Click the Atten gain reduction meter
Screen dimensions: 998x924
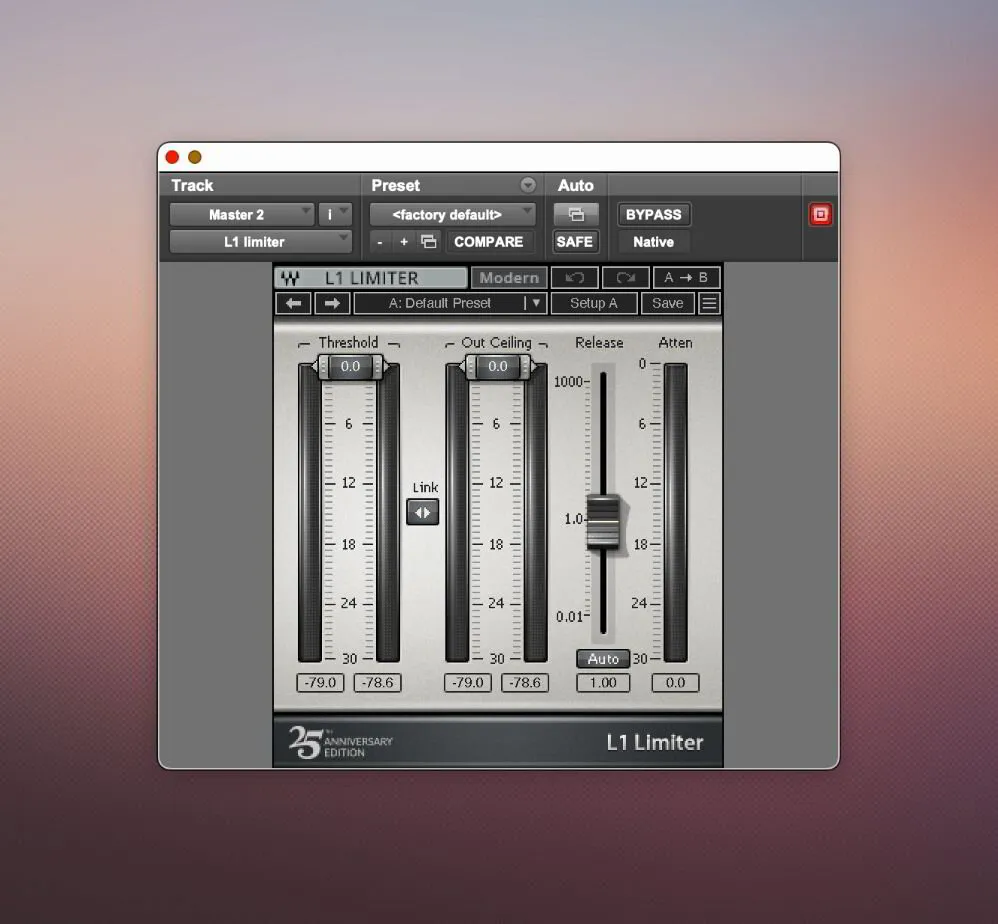(675, 512)
